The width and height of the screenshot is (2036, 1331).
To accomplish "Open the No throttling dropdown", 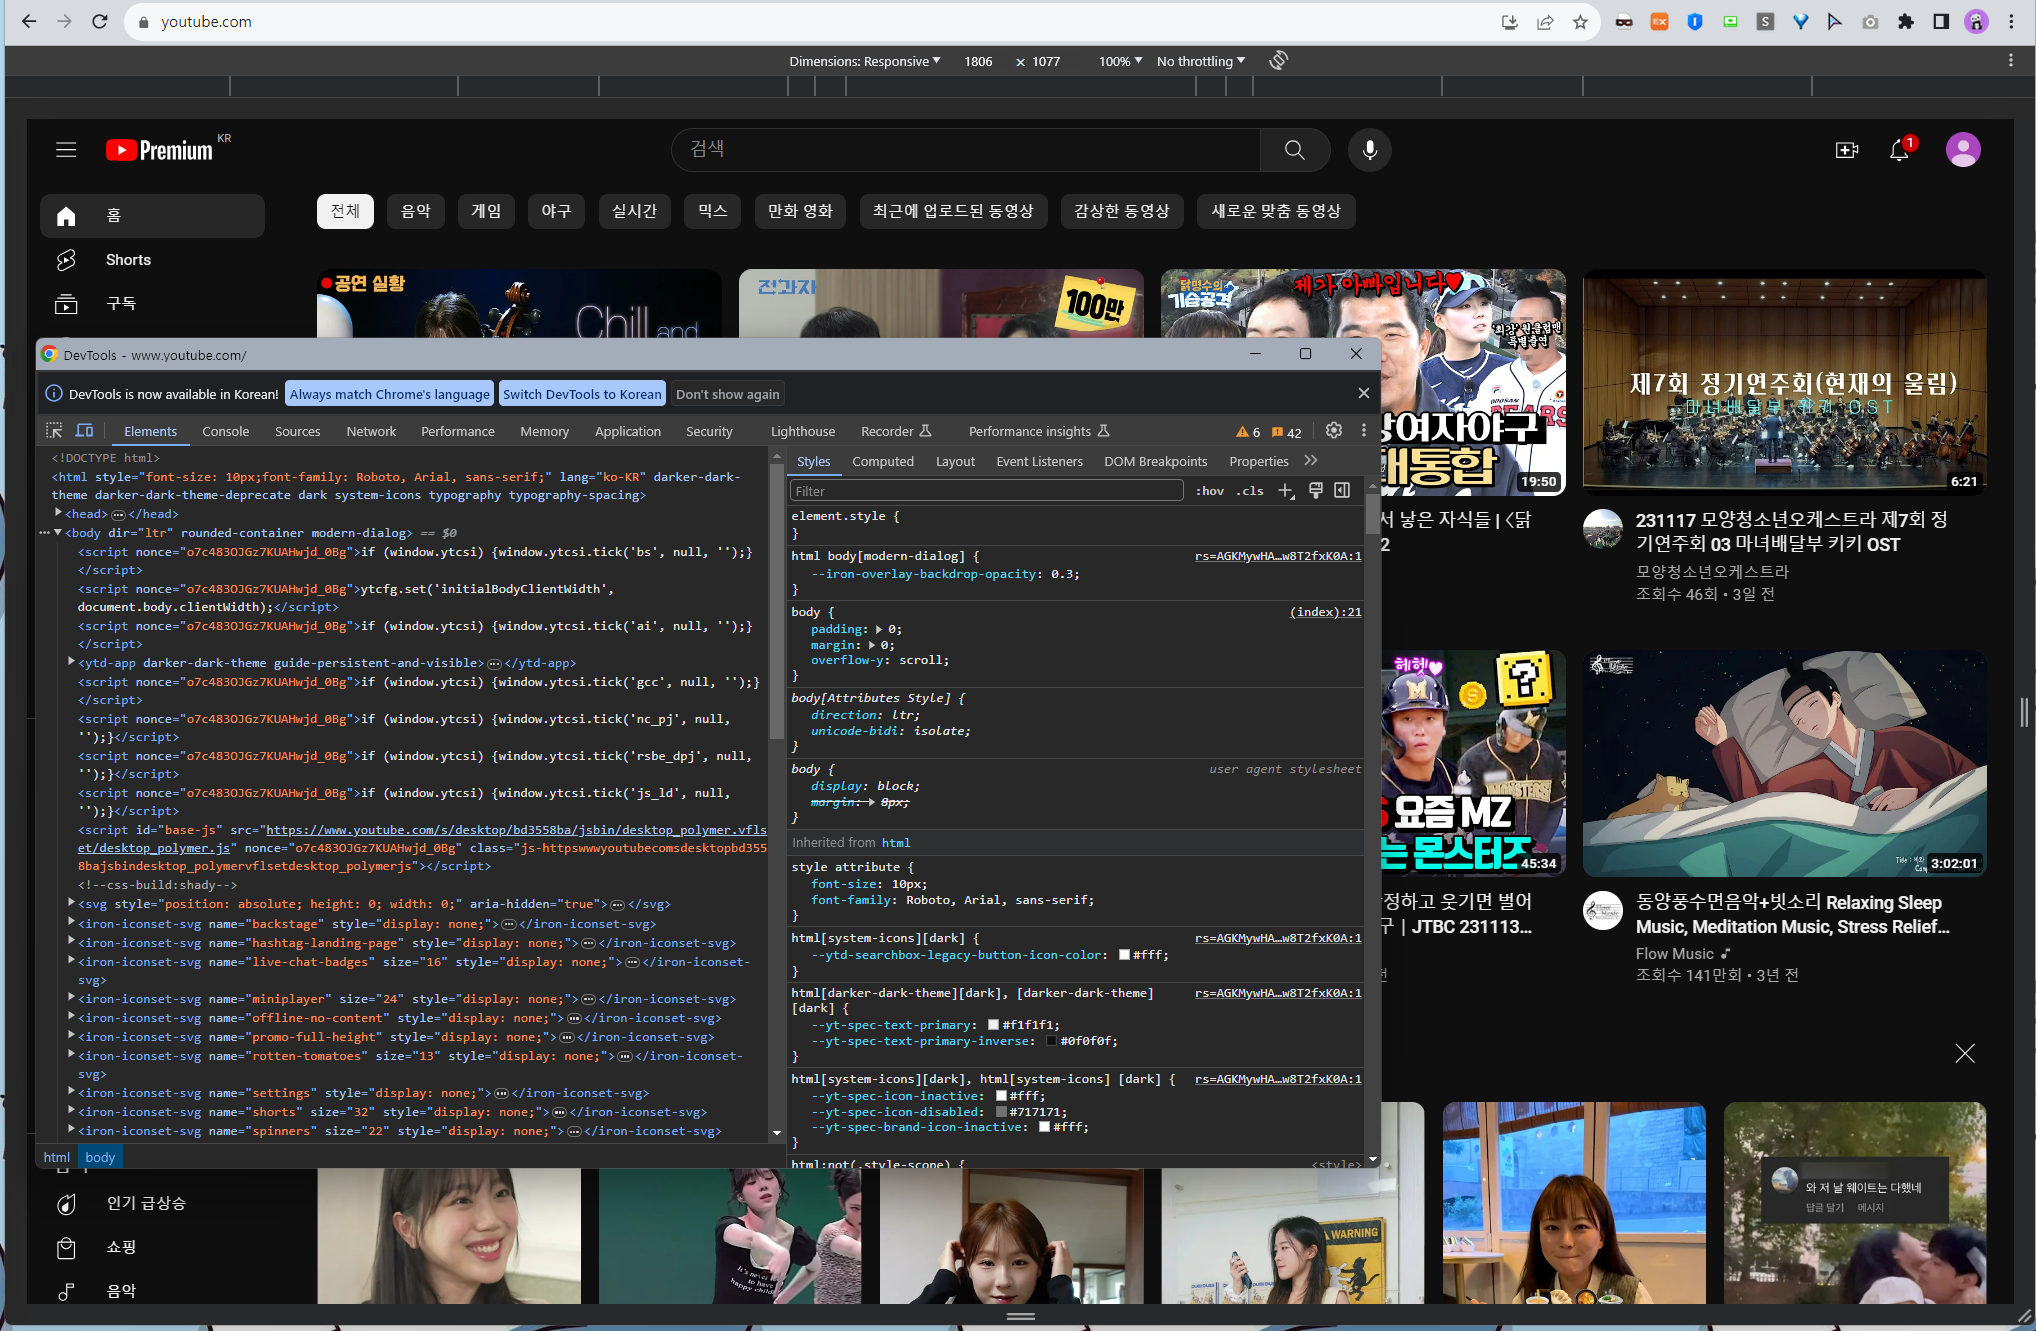I will coord(1200,61).
